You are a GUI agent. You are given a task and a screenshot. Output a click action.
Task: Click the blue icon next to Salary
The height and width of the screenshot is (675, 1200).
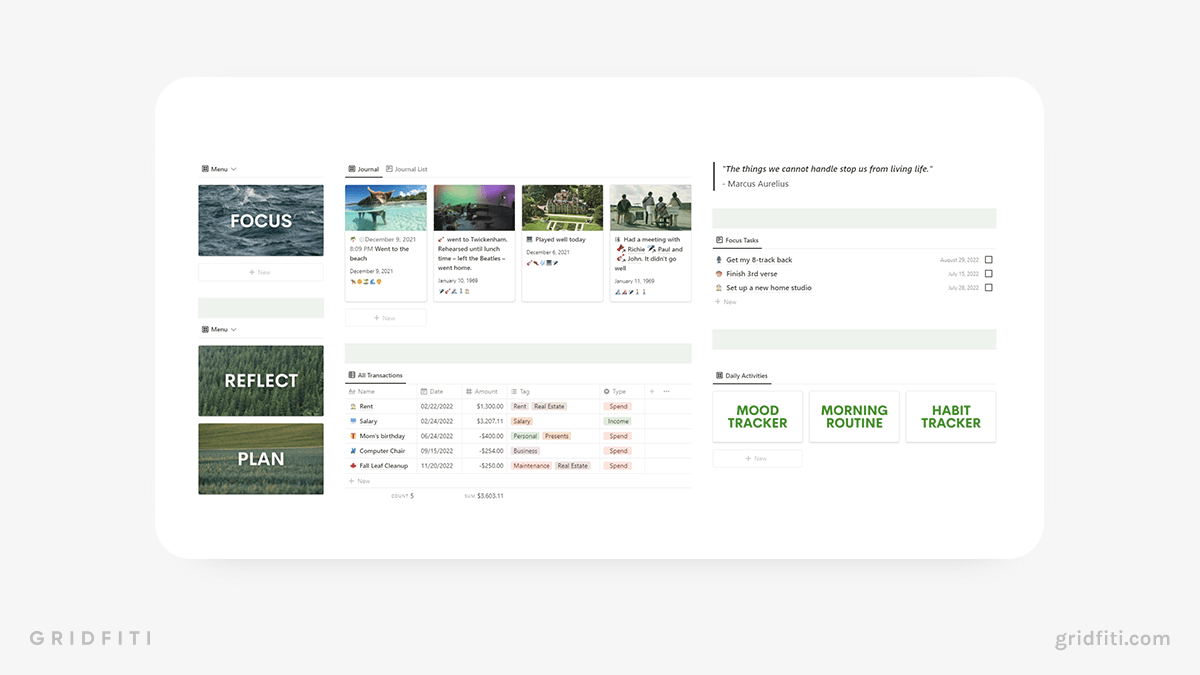[x=353, y=421]
